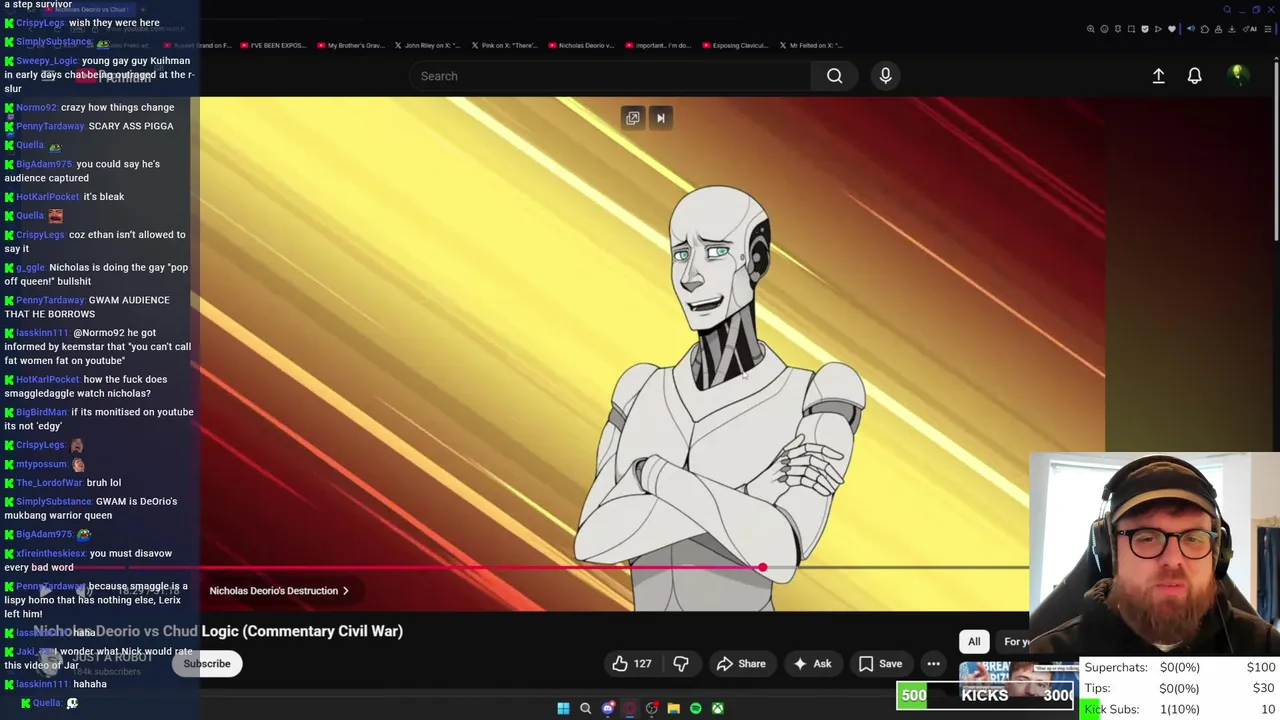
Task: Open the Share dialog for the video
Action: (x=741, y=663)
